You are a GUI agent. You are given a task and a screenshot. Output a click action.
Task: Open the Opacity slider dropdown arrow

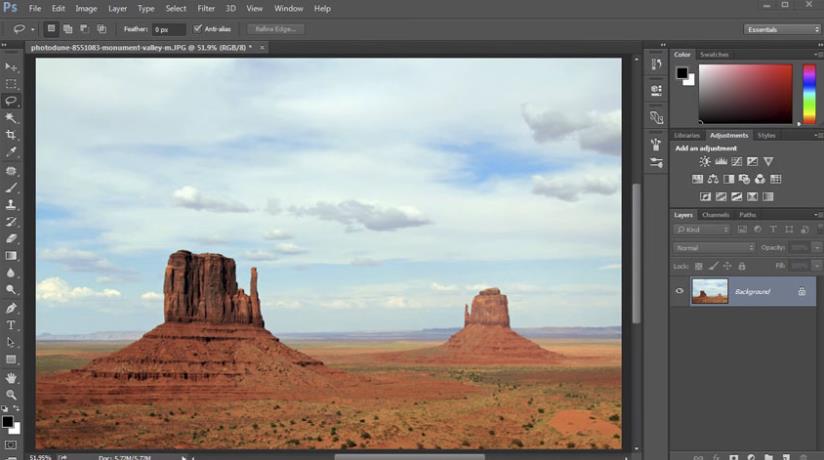click(x=817, y=248)
